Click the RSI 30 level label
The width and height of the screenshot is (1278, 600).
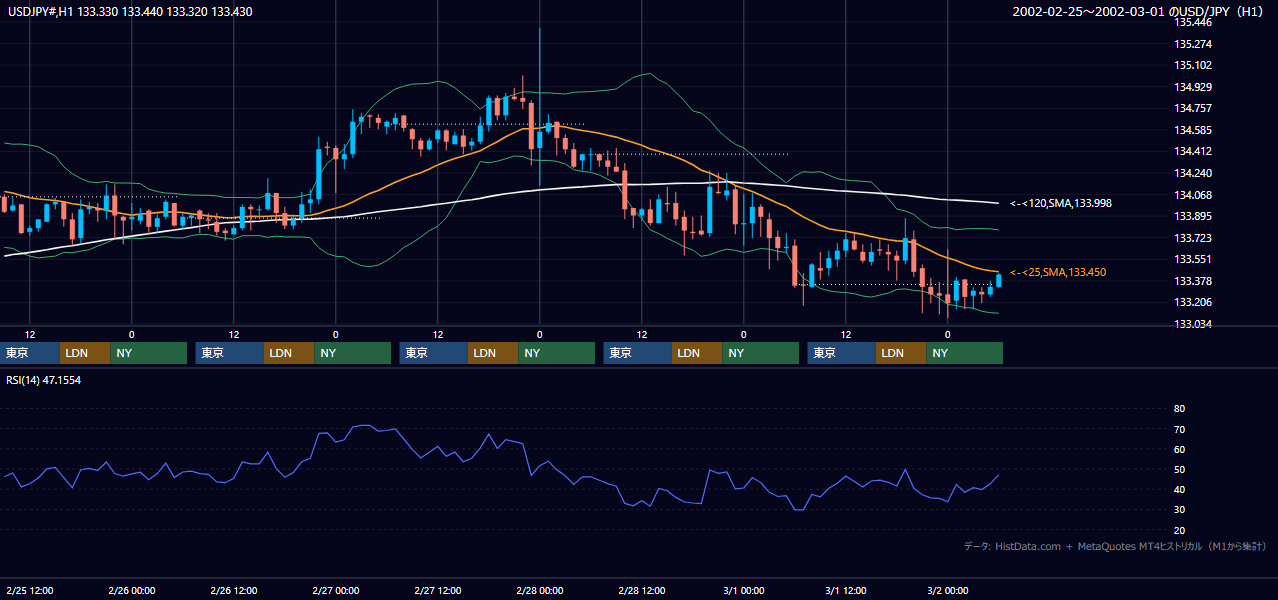tap(1179, 509)
